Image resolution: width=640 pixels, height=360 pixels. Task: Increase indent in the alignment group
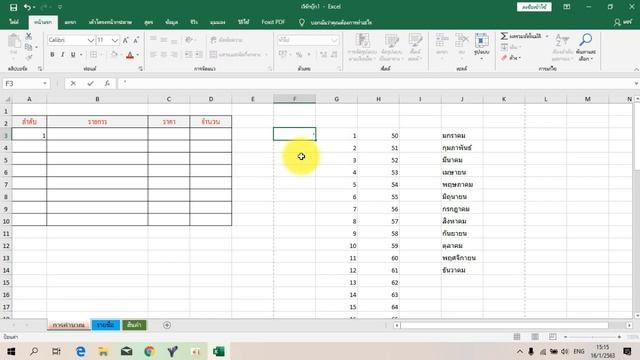(199, 54)
